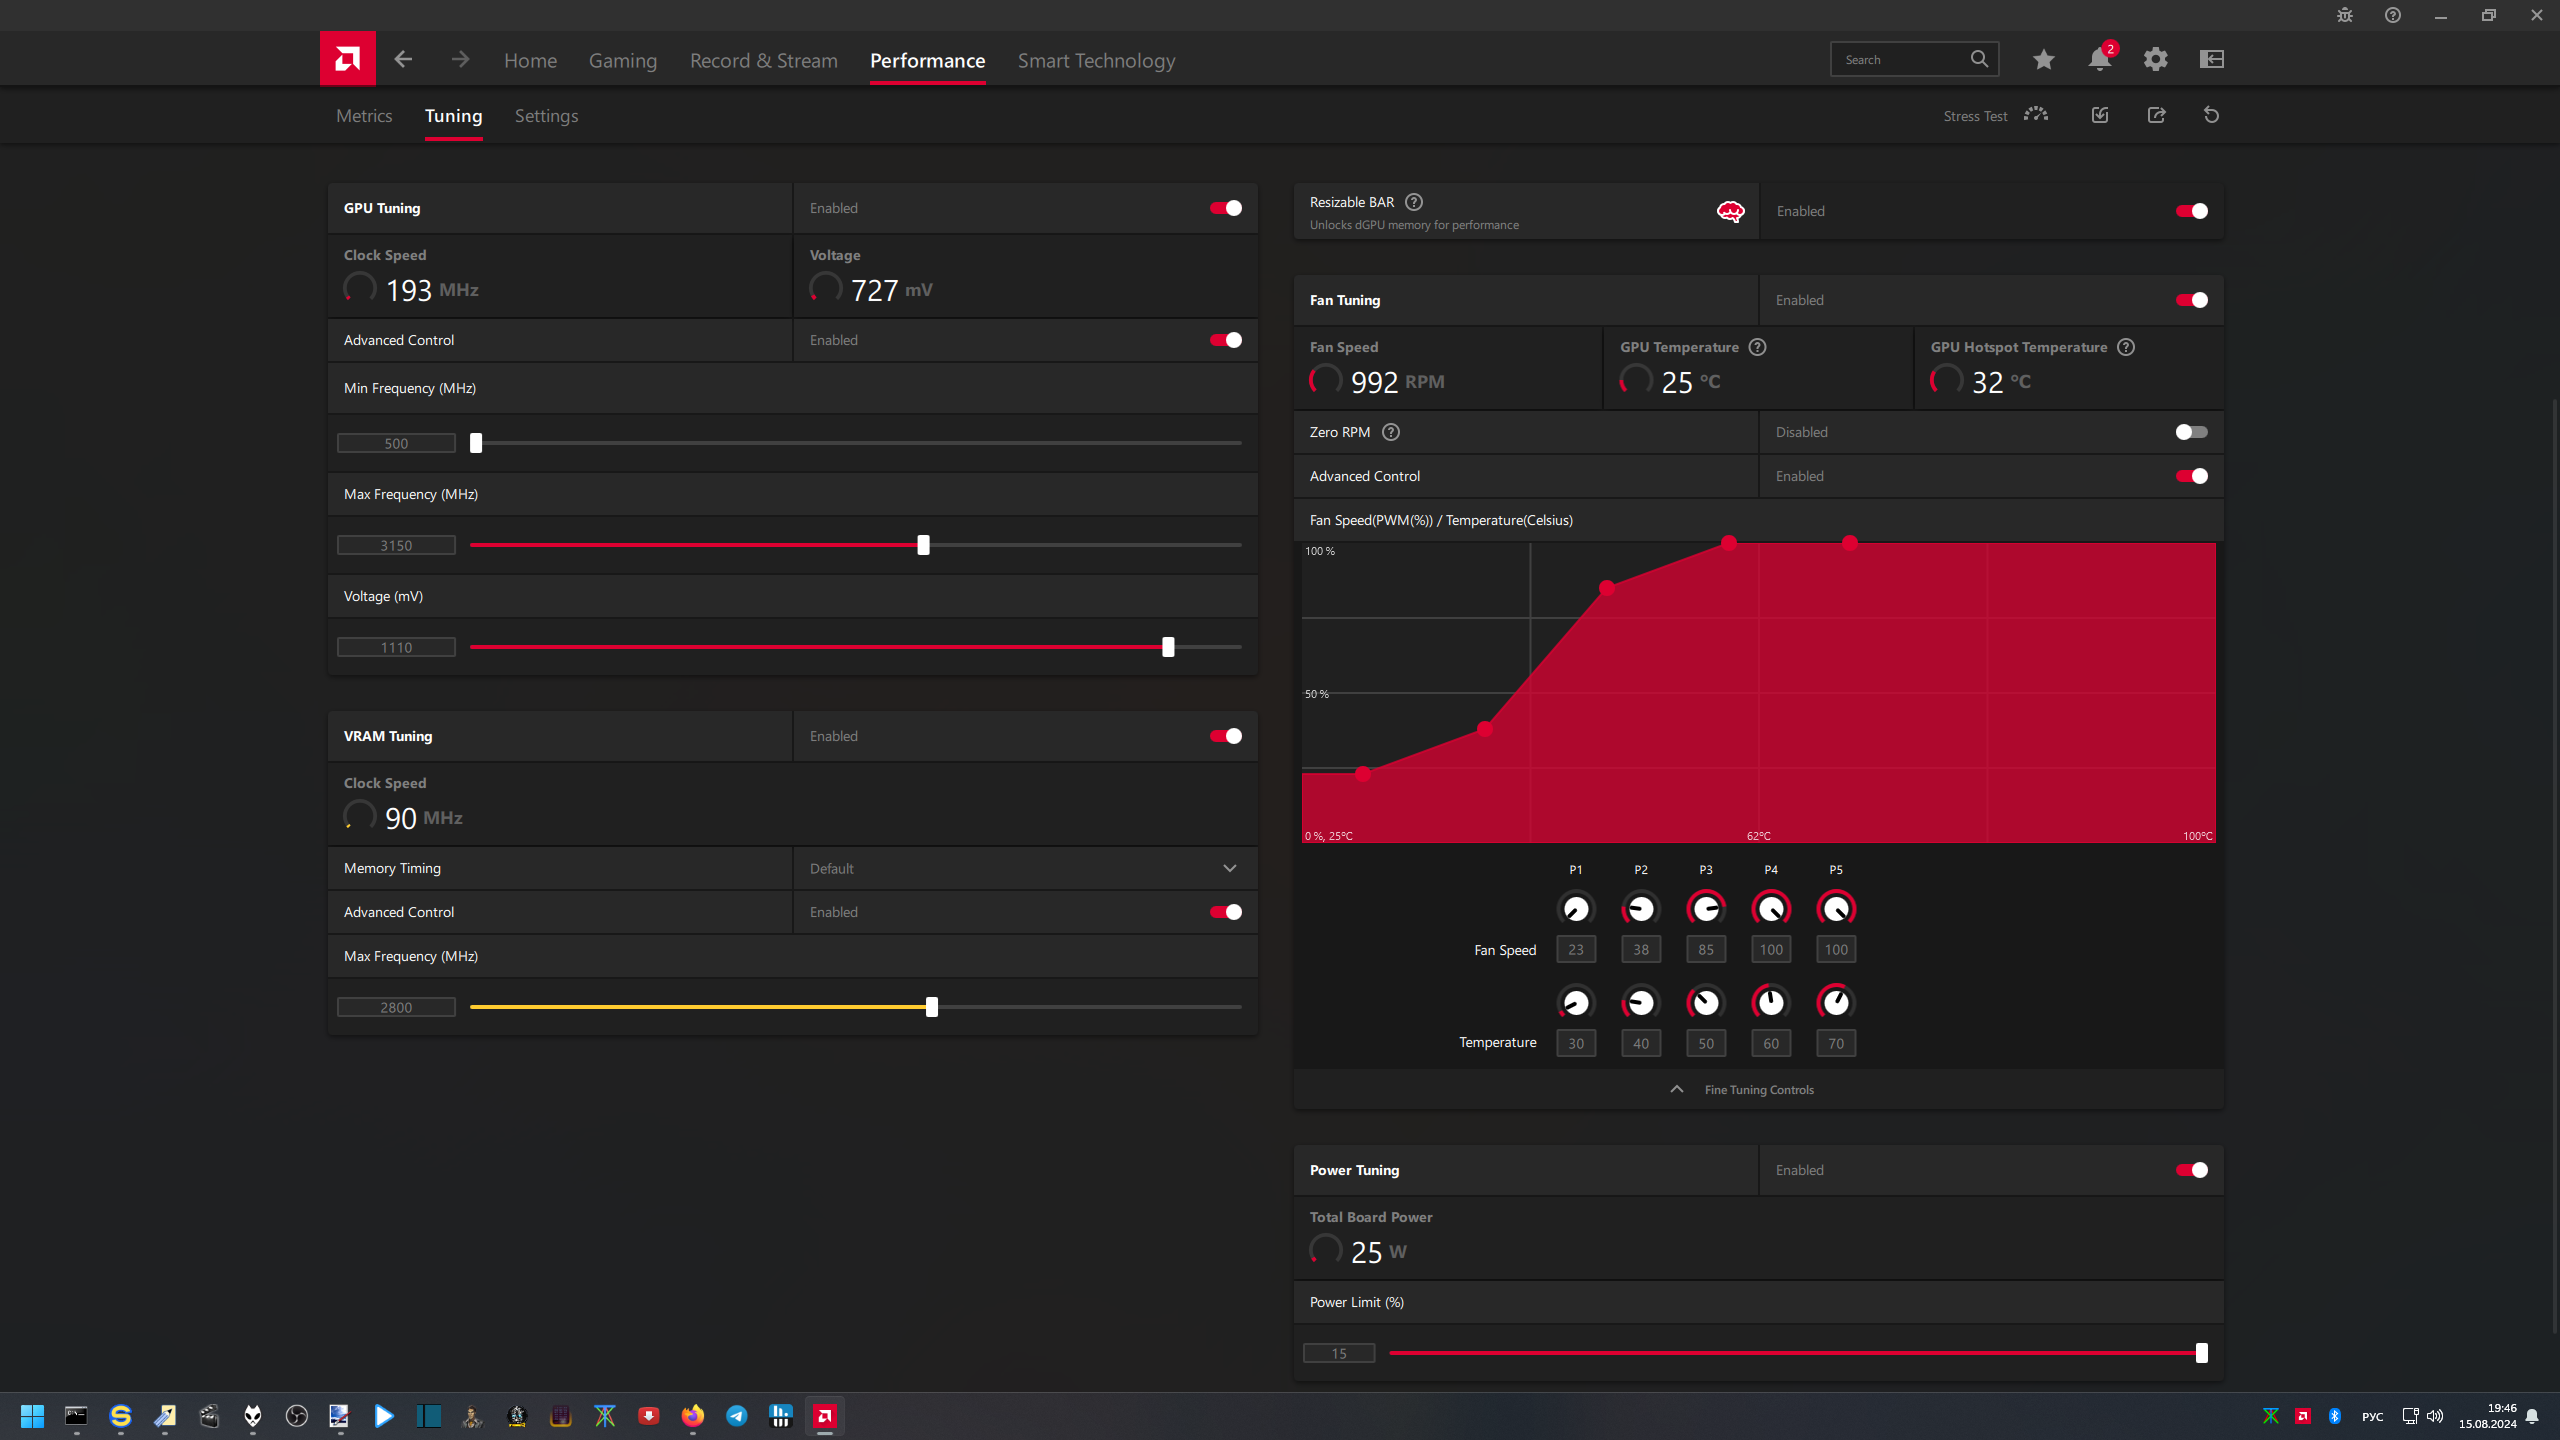Open settings via the gear icon
The height and width of the screenshot is (1440, 2560).
(x=2155, y=59)
